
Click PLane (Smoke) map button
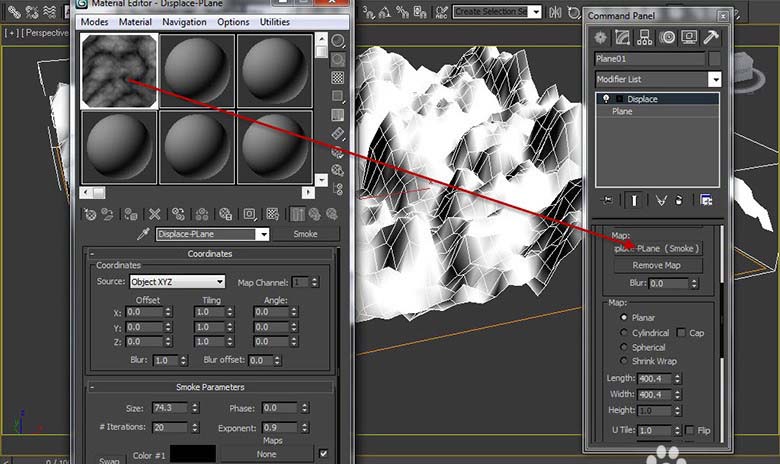pyautogui.click(x=657, y=248)
